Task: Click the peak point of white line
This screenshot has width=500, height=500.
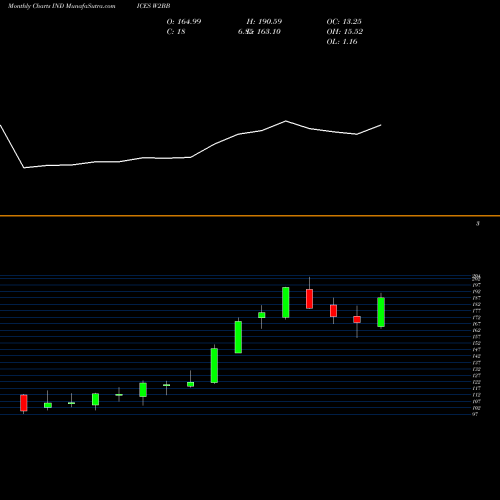Action: pyautogui.click(x=286, y=121)
